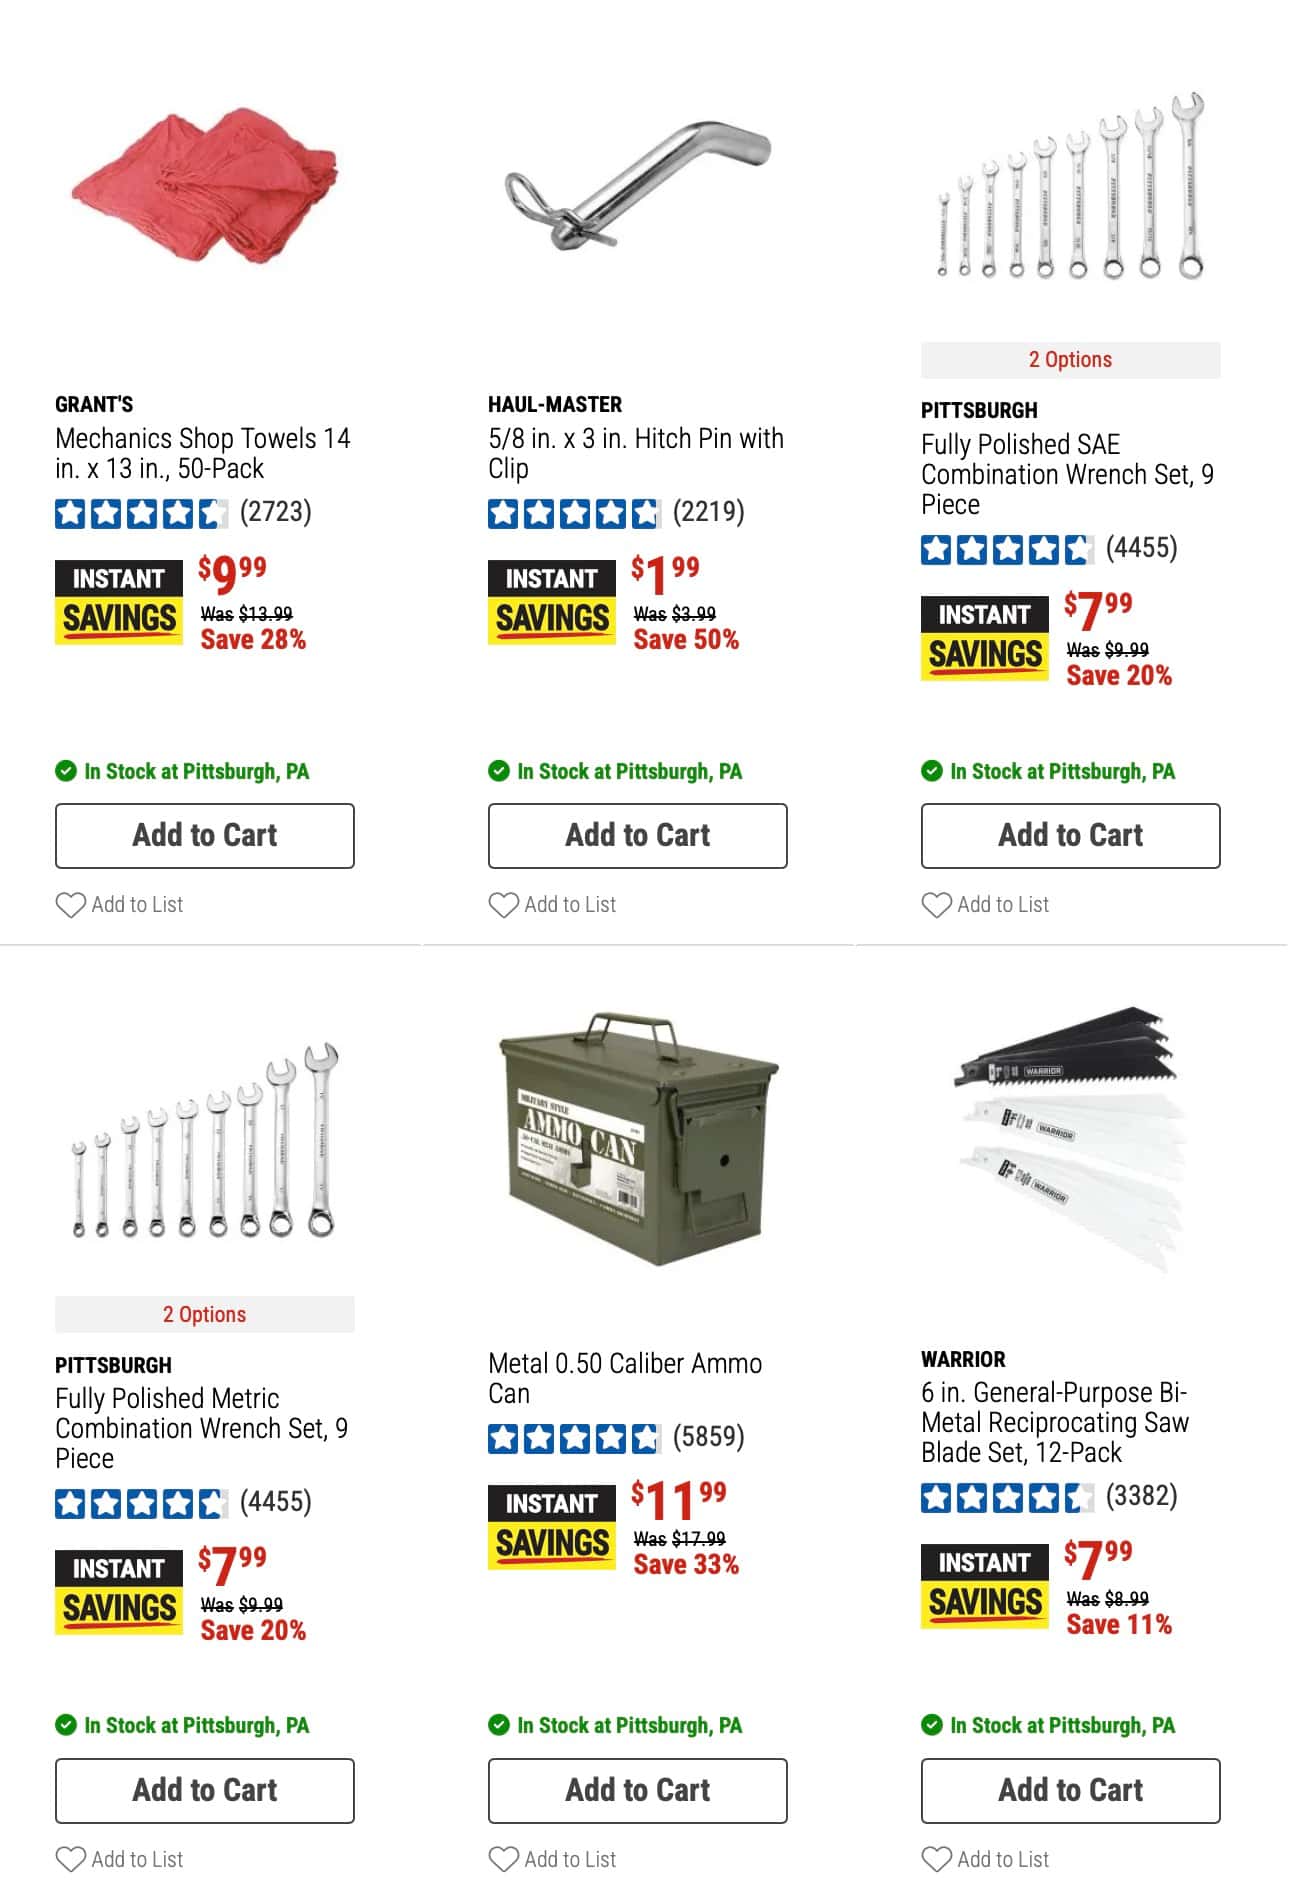This screenshot has height=1884, width=1302.
Task: Click heart icon for Ammo Can
Action: [x=503, y=1860]
